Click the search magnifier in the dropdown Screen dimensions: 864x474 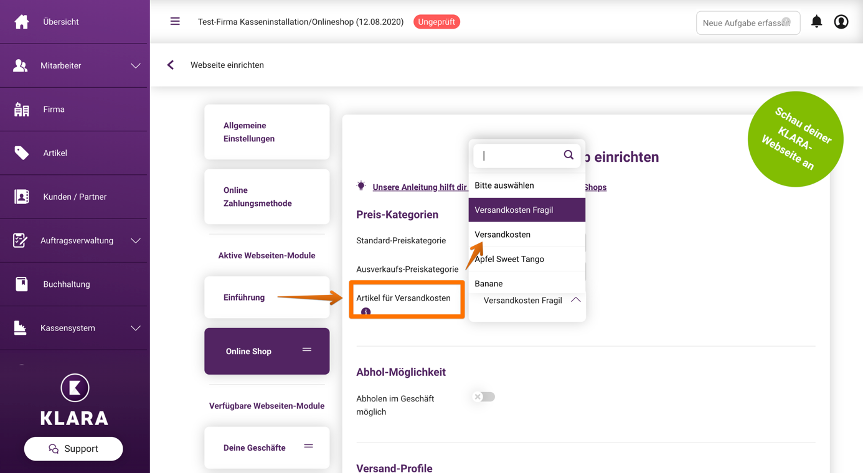pyautogui.click(x=569, y=155)
